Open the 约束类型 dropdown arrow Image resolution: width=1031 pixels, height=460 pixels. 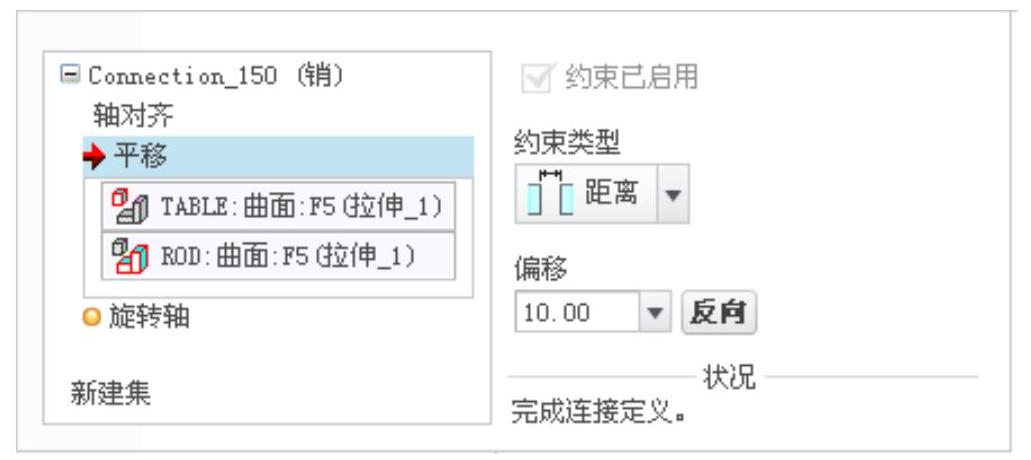(x=673, y=195)
